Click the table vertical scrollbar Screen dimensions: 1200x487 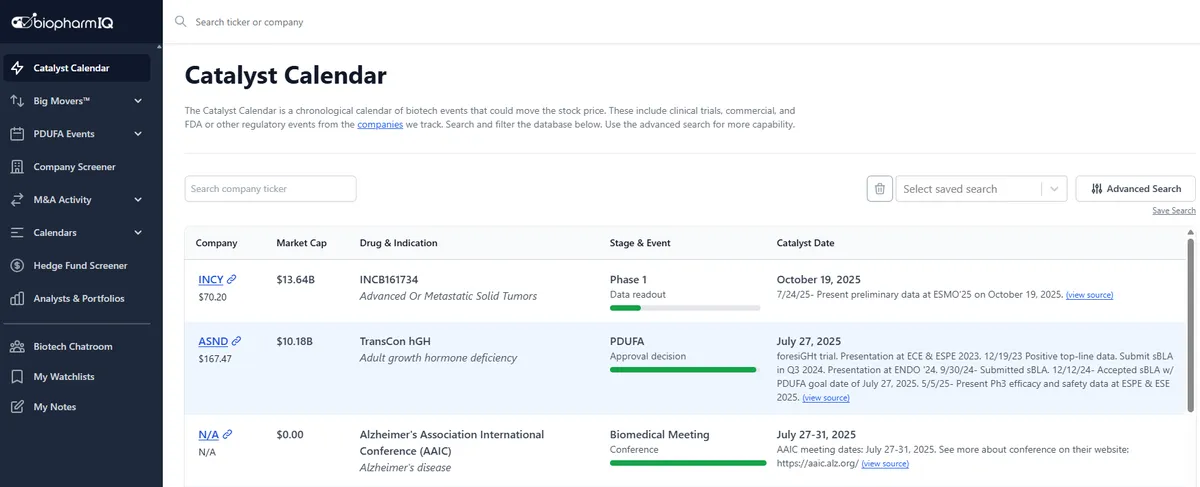(1190, 325)
